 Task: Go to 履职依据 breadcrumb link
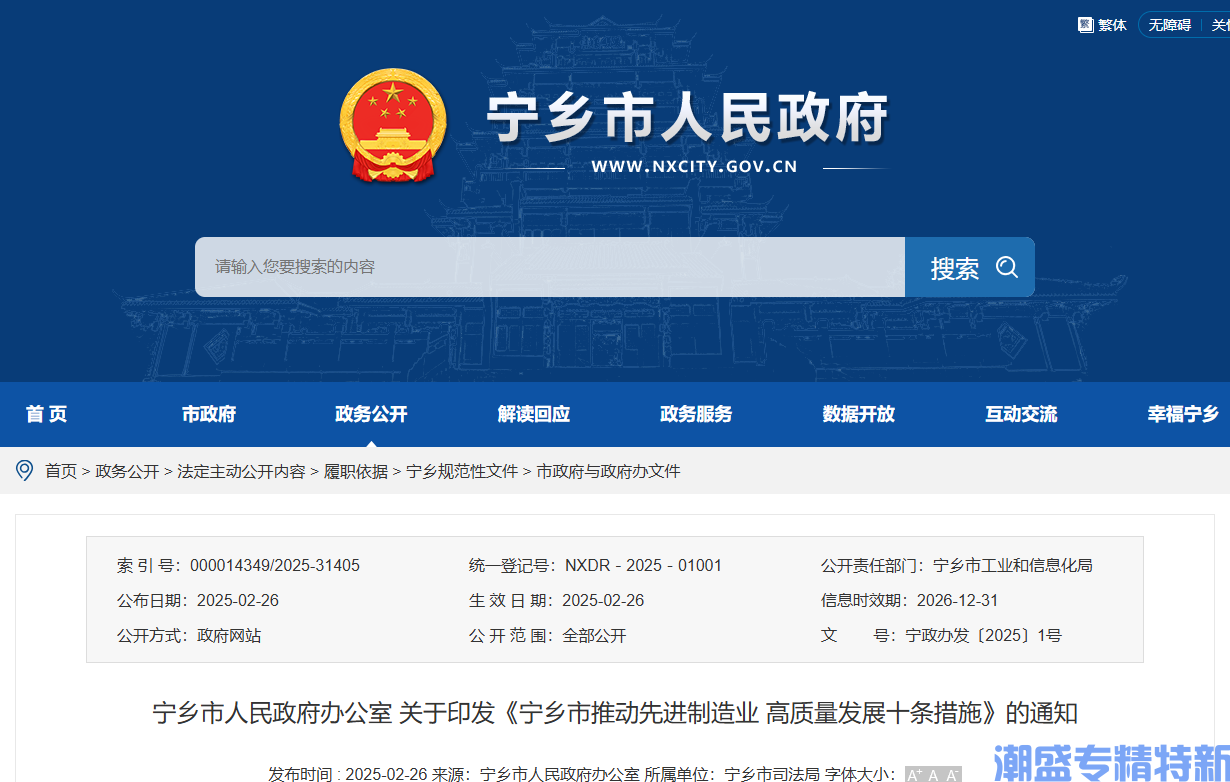point(356,471)
